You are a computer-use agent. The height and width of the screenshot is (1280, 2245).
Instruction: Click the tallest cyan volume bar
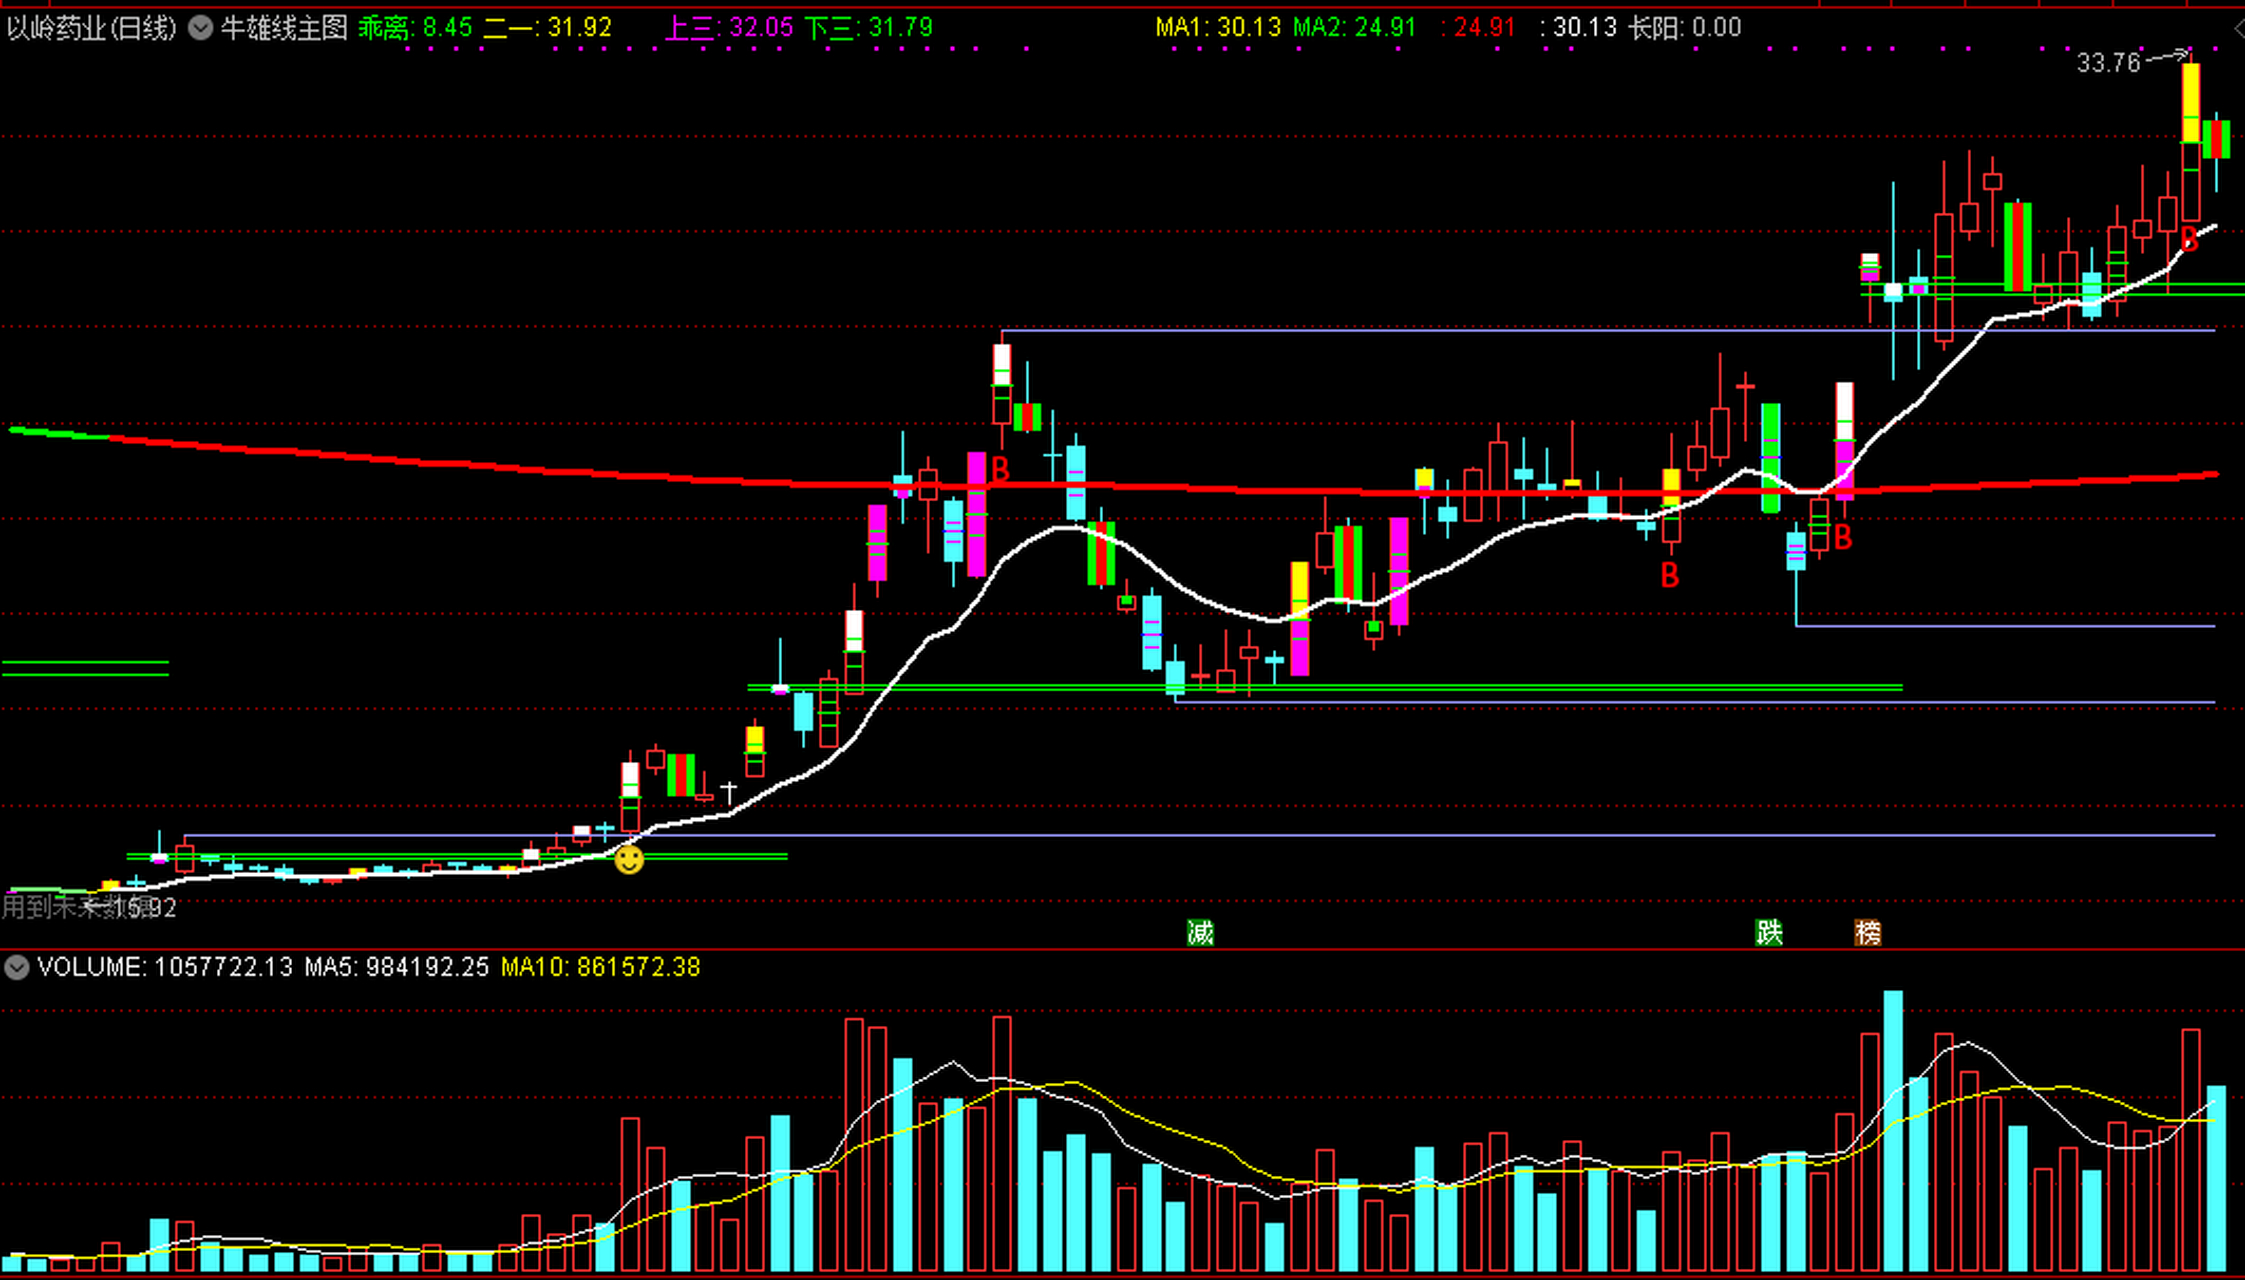click(1893, 1131)
